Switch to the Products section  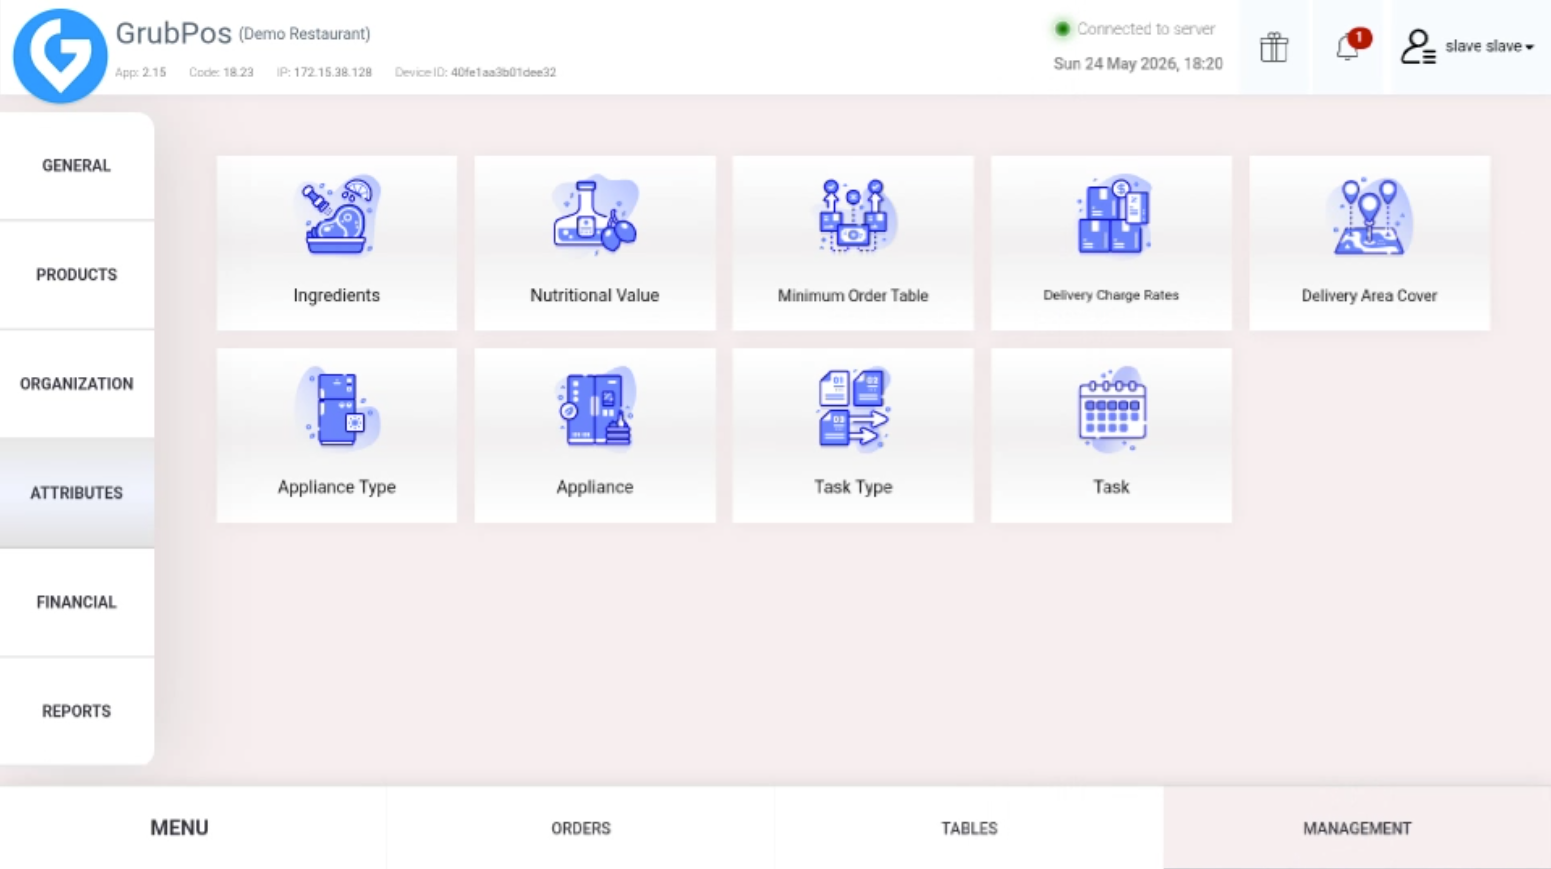tap(77, 275)
